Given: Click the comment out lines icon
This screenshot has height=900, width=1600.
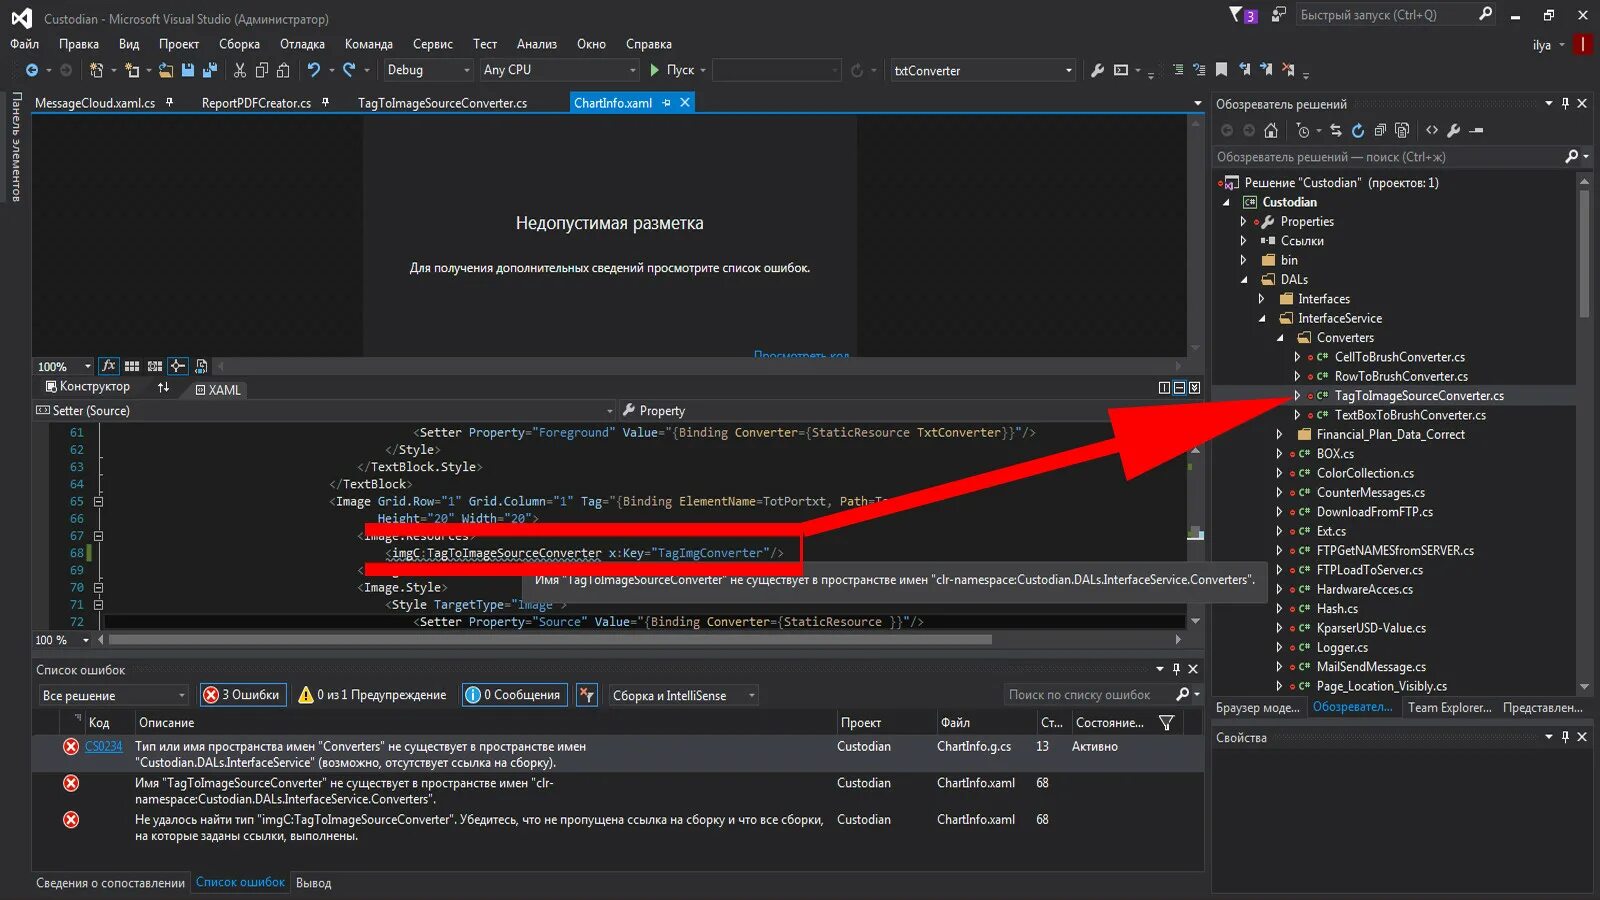Looking at the screenshot, I should coord(1178,70).
